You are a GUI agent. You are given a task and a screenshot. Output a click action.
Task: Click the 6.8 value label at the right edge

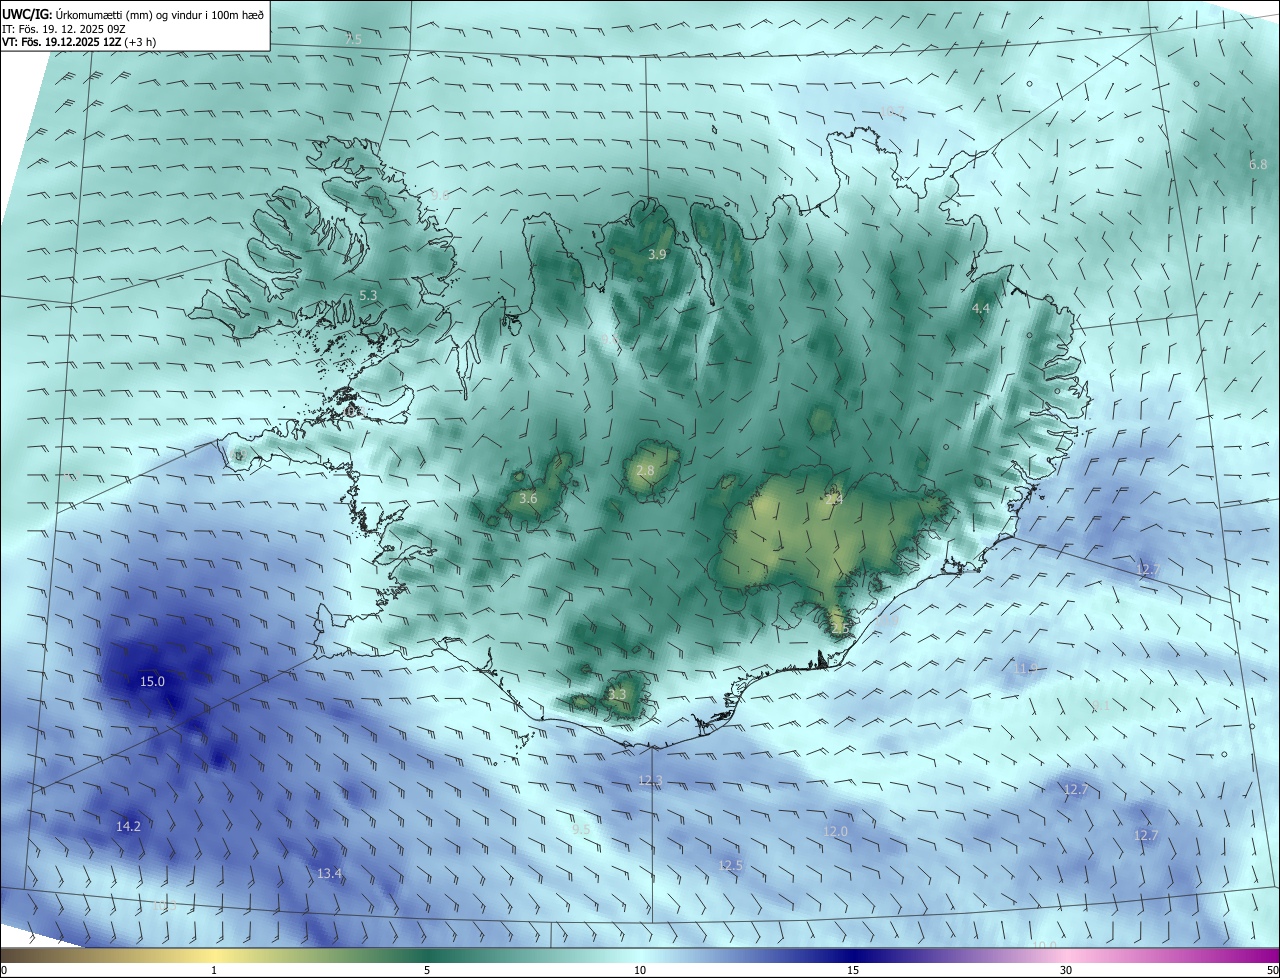1258,164
